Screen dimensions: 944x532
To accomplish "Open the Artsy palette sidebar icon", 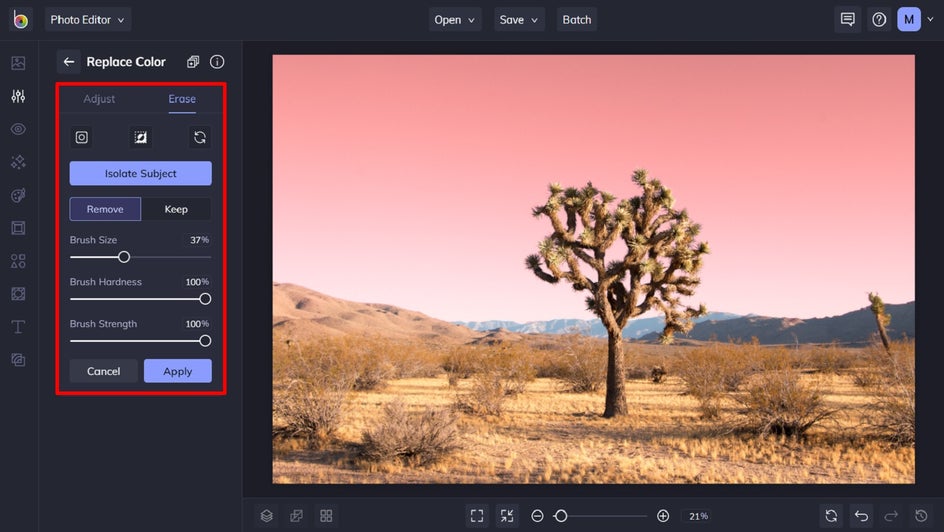I will click(18, 195).
